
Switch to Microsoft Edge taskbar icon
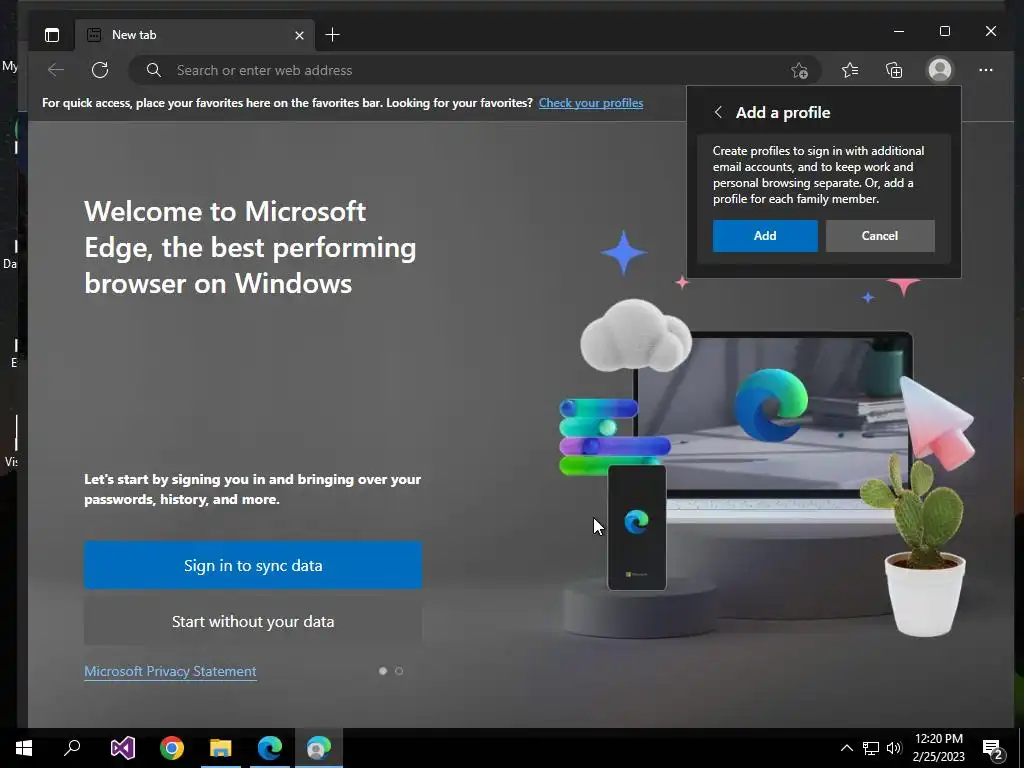coord(270,748)
